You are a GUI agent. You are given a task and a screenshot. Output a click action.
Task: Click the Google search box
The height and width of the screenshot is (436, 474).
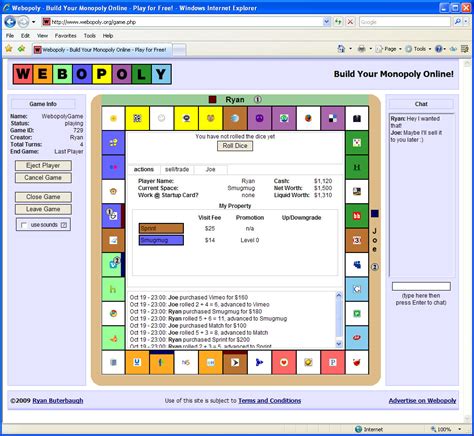[405, 22]
